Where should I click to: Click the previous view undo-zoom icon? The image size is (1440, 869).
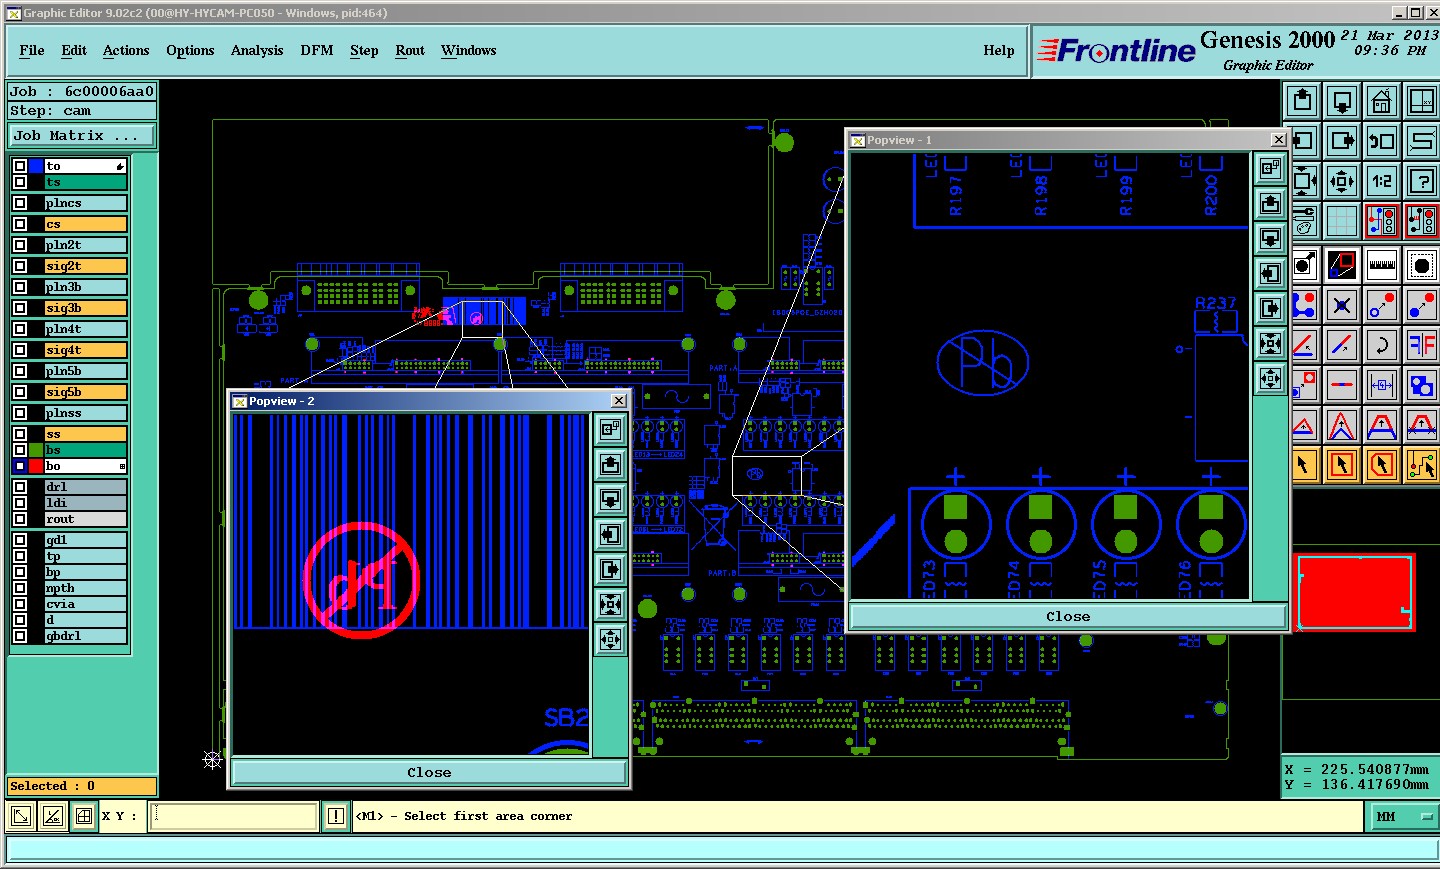[1382, 141]
